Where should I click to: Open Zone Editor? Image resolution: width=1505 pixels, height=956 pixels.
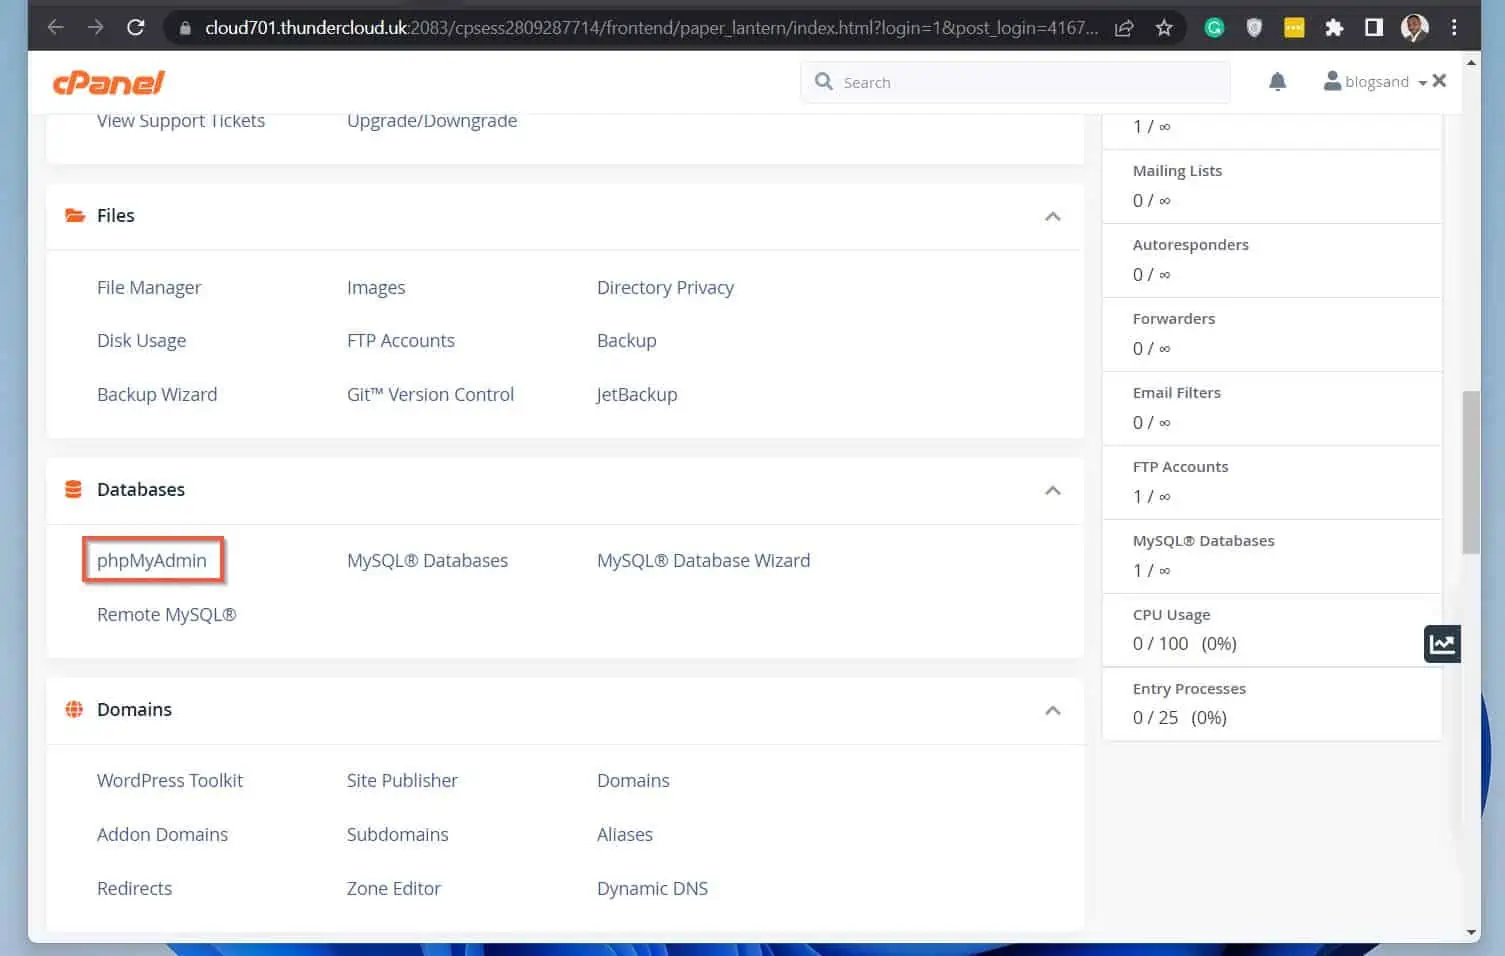click(x=393, y=888)
